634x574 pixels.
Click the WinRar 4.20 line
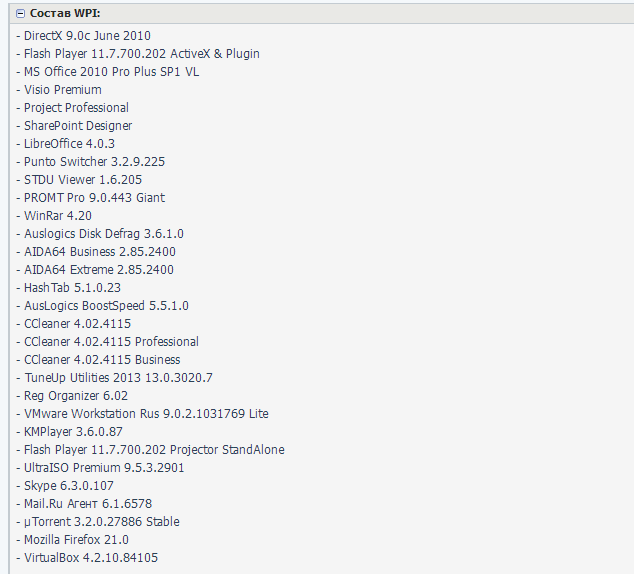coord(58,216)
